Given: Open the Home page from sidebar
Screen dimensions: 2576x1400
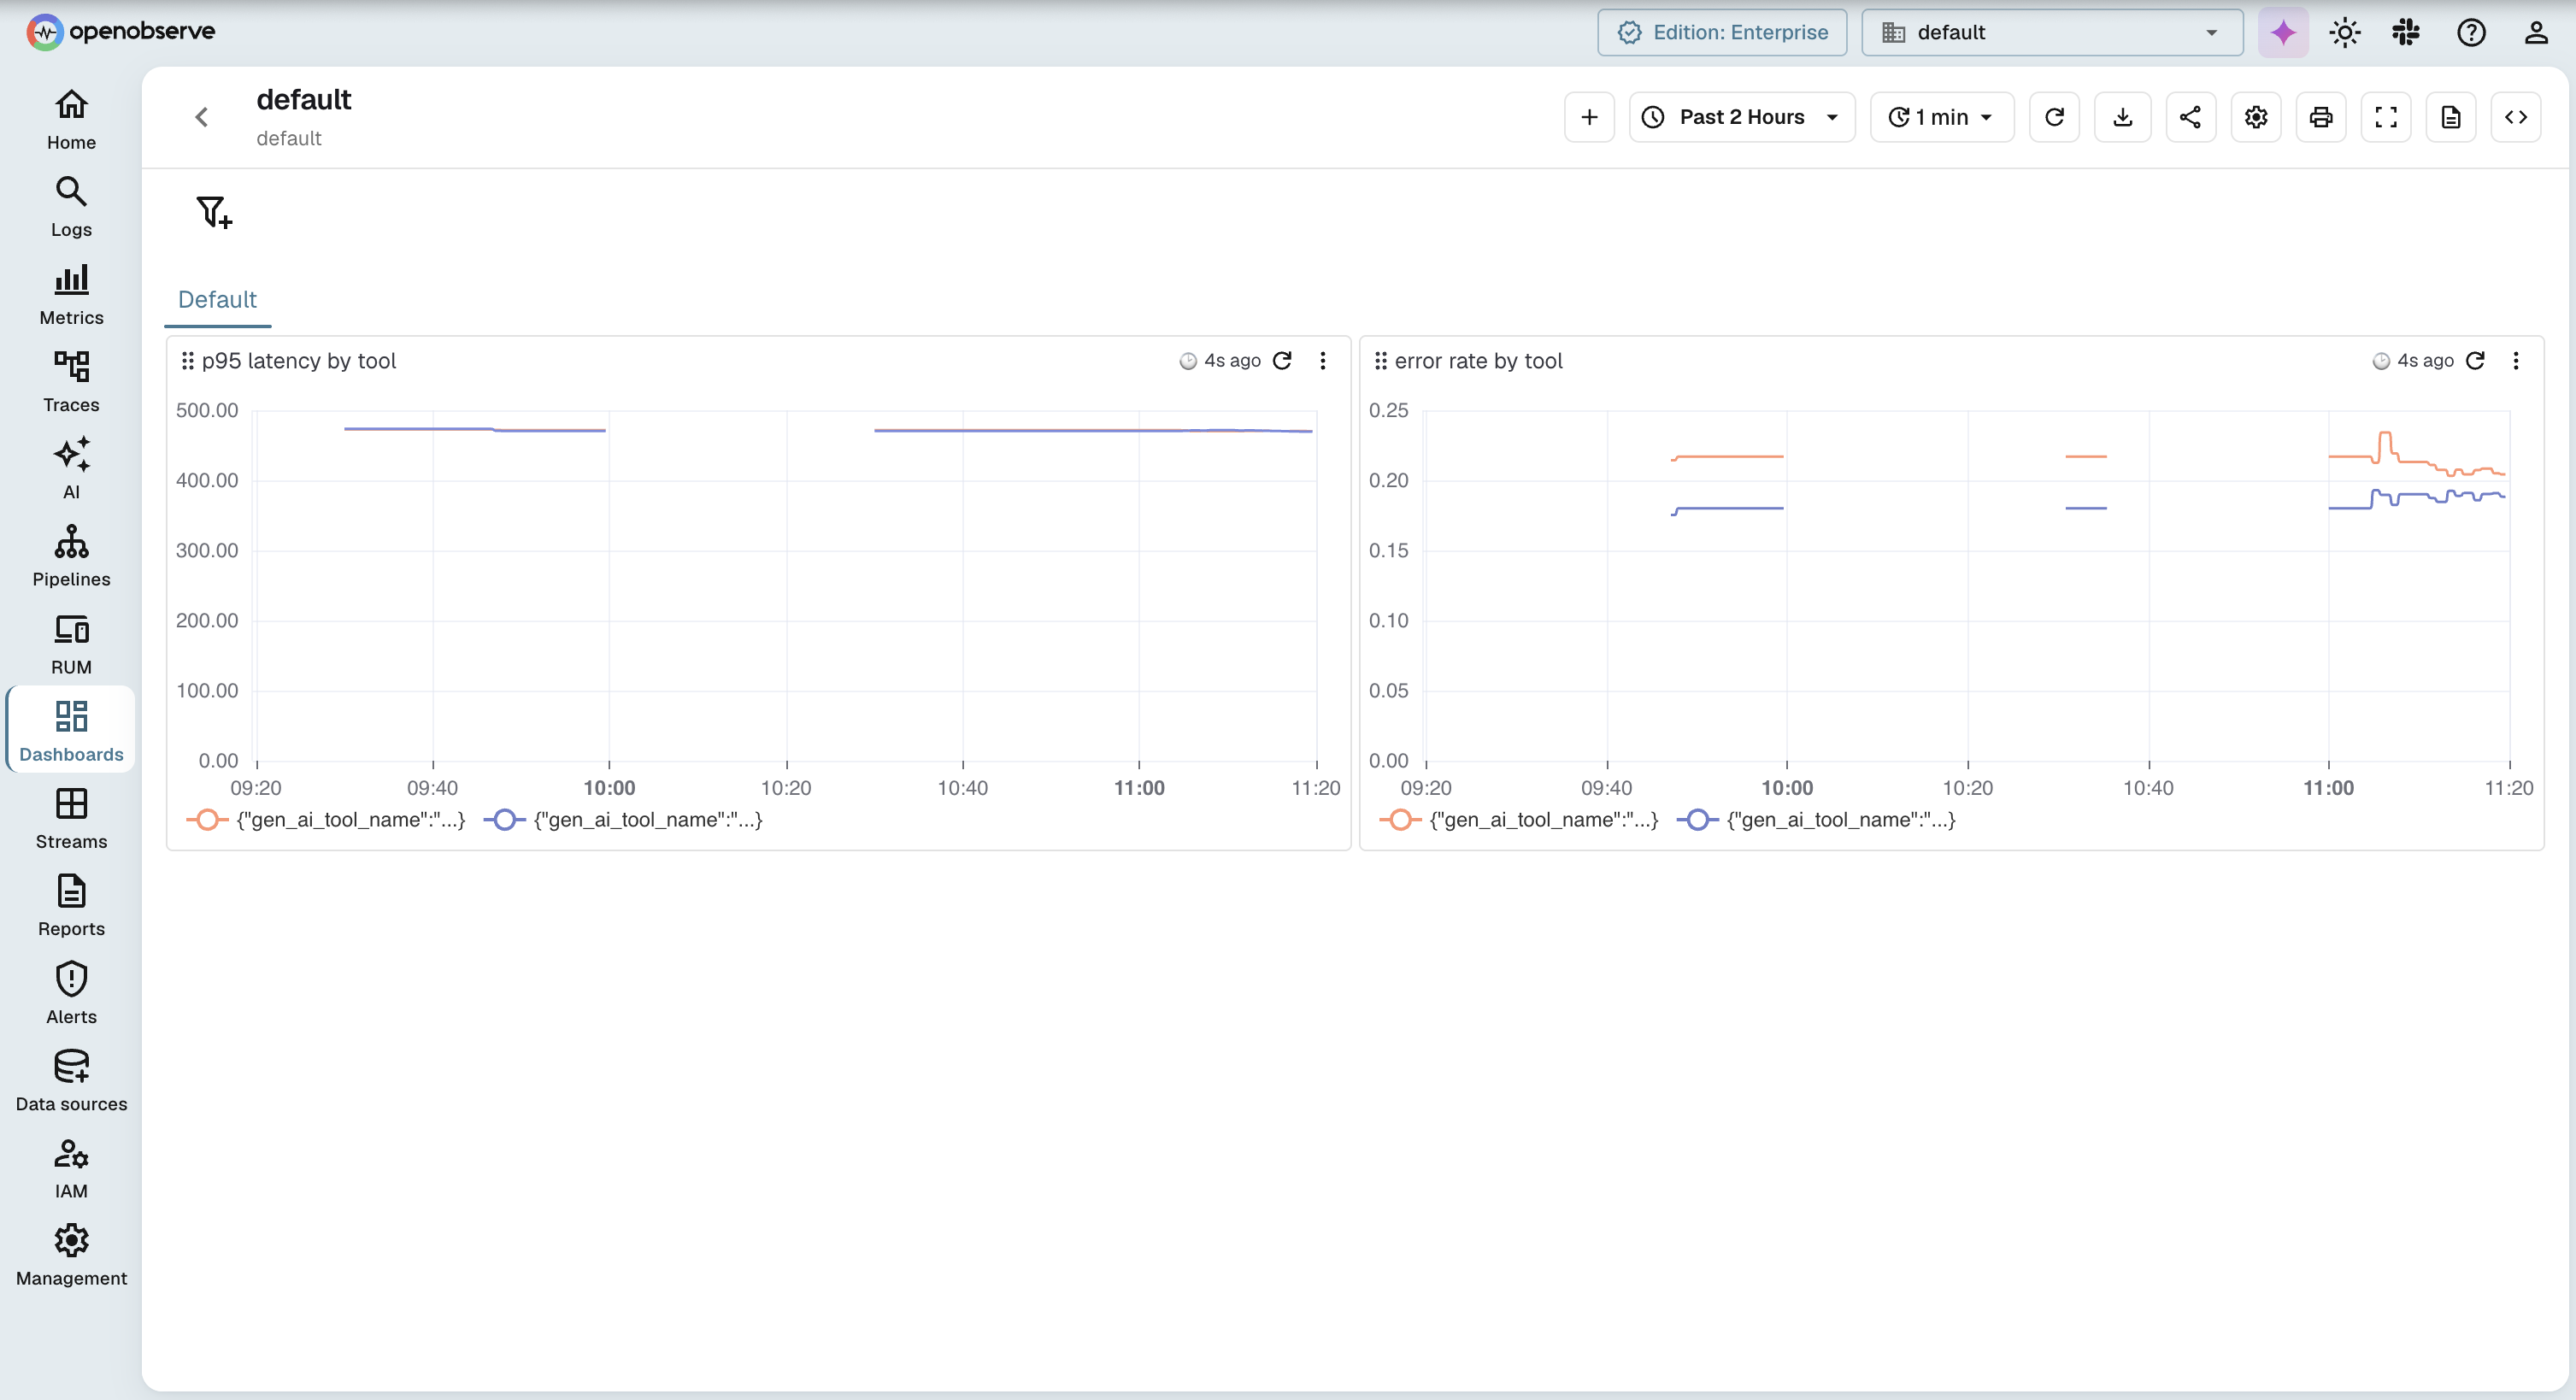Looking at the screenshot, I should point(71,120).
